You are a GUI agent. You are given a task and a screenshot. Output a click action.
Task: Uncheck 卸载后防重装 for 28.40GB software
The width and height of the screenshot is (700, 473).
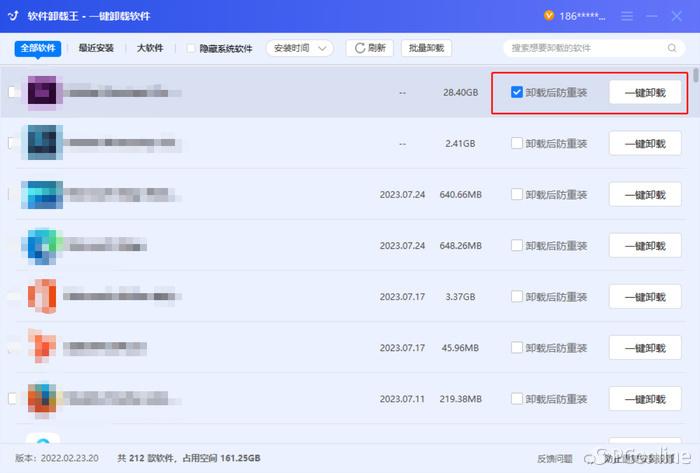[x=517, y=92]
